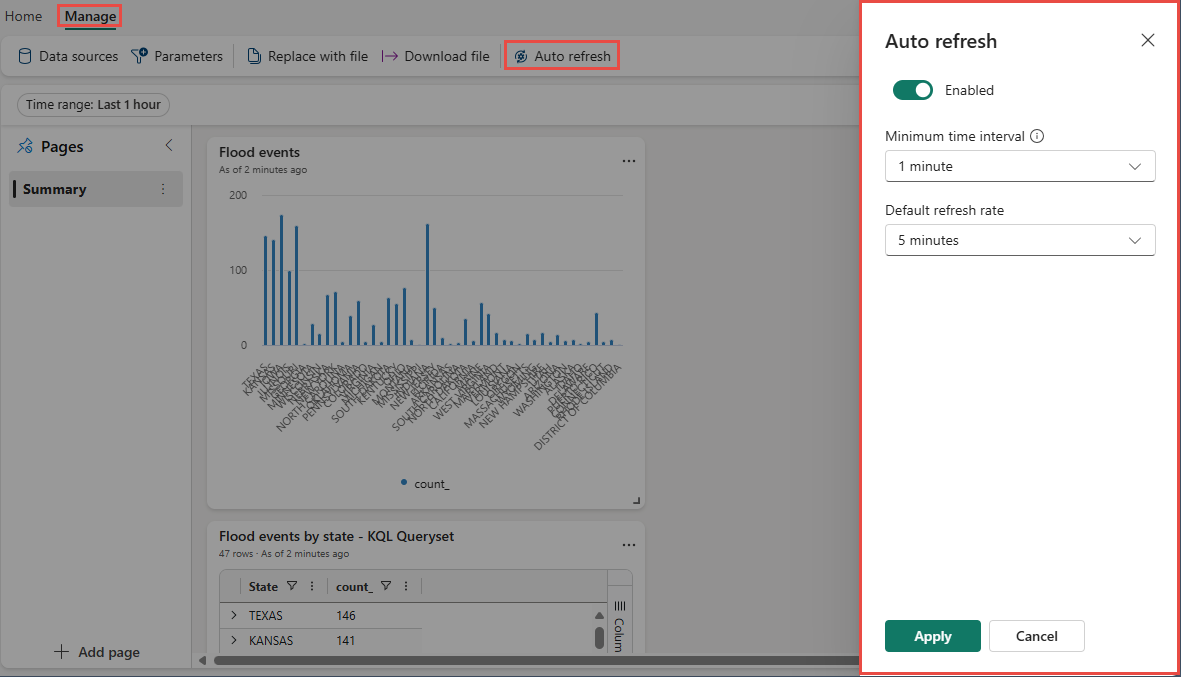The width and height of the screenshot is (1181, 677).
Task: Click the 146 count cell
Action: 346,616
